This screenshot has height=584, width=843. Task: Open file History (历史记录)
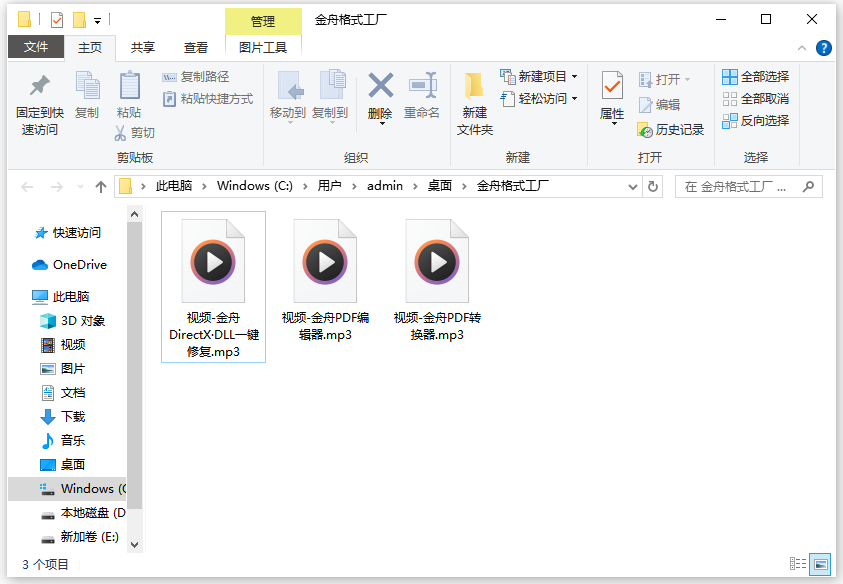pyautogui.click(x=670, y=130)
